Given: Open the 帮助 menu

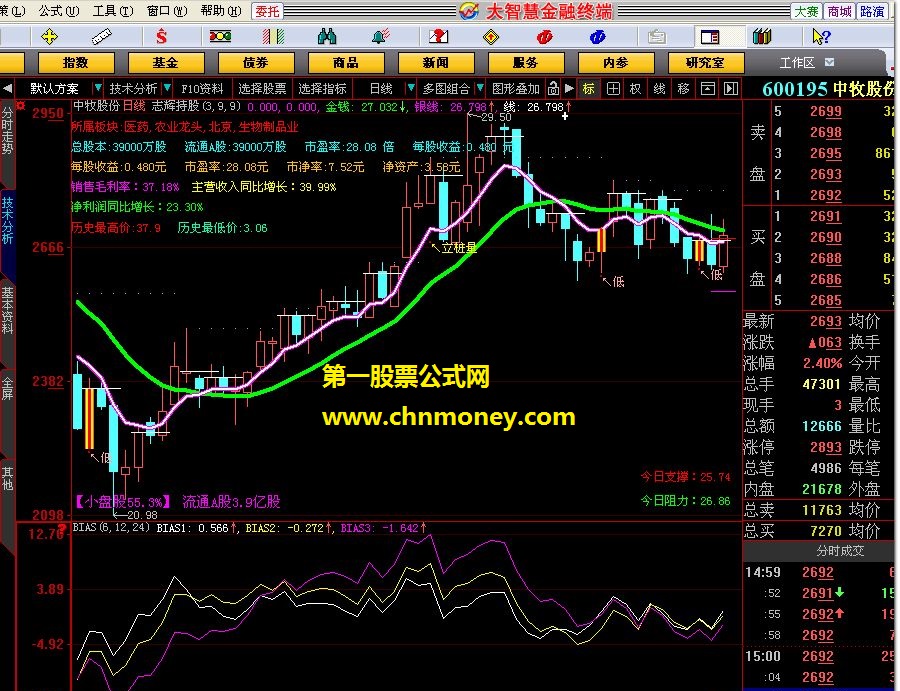Looking at the screenshot, I should [x=221, y=11].
